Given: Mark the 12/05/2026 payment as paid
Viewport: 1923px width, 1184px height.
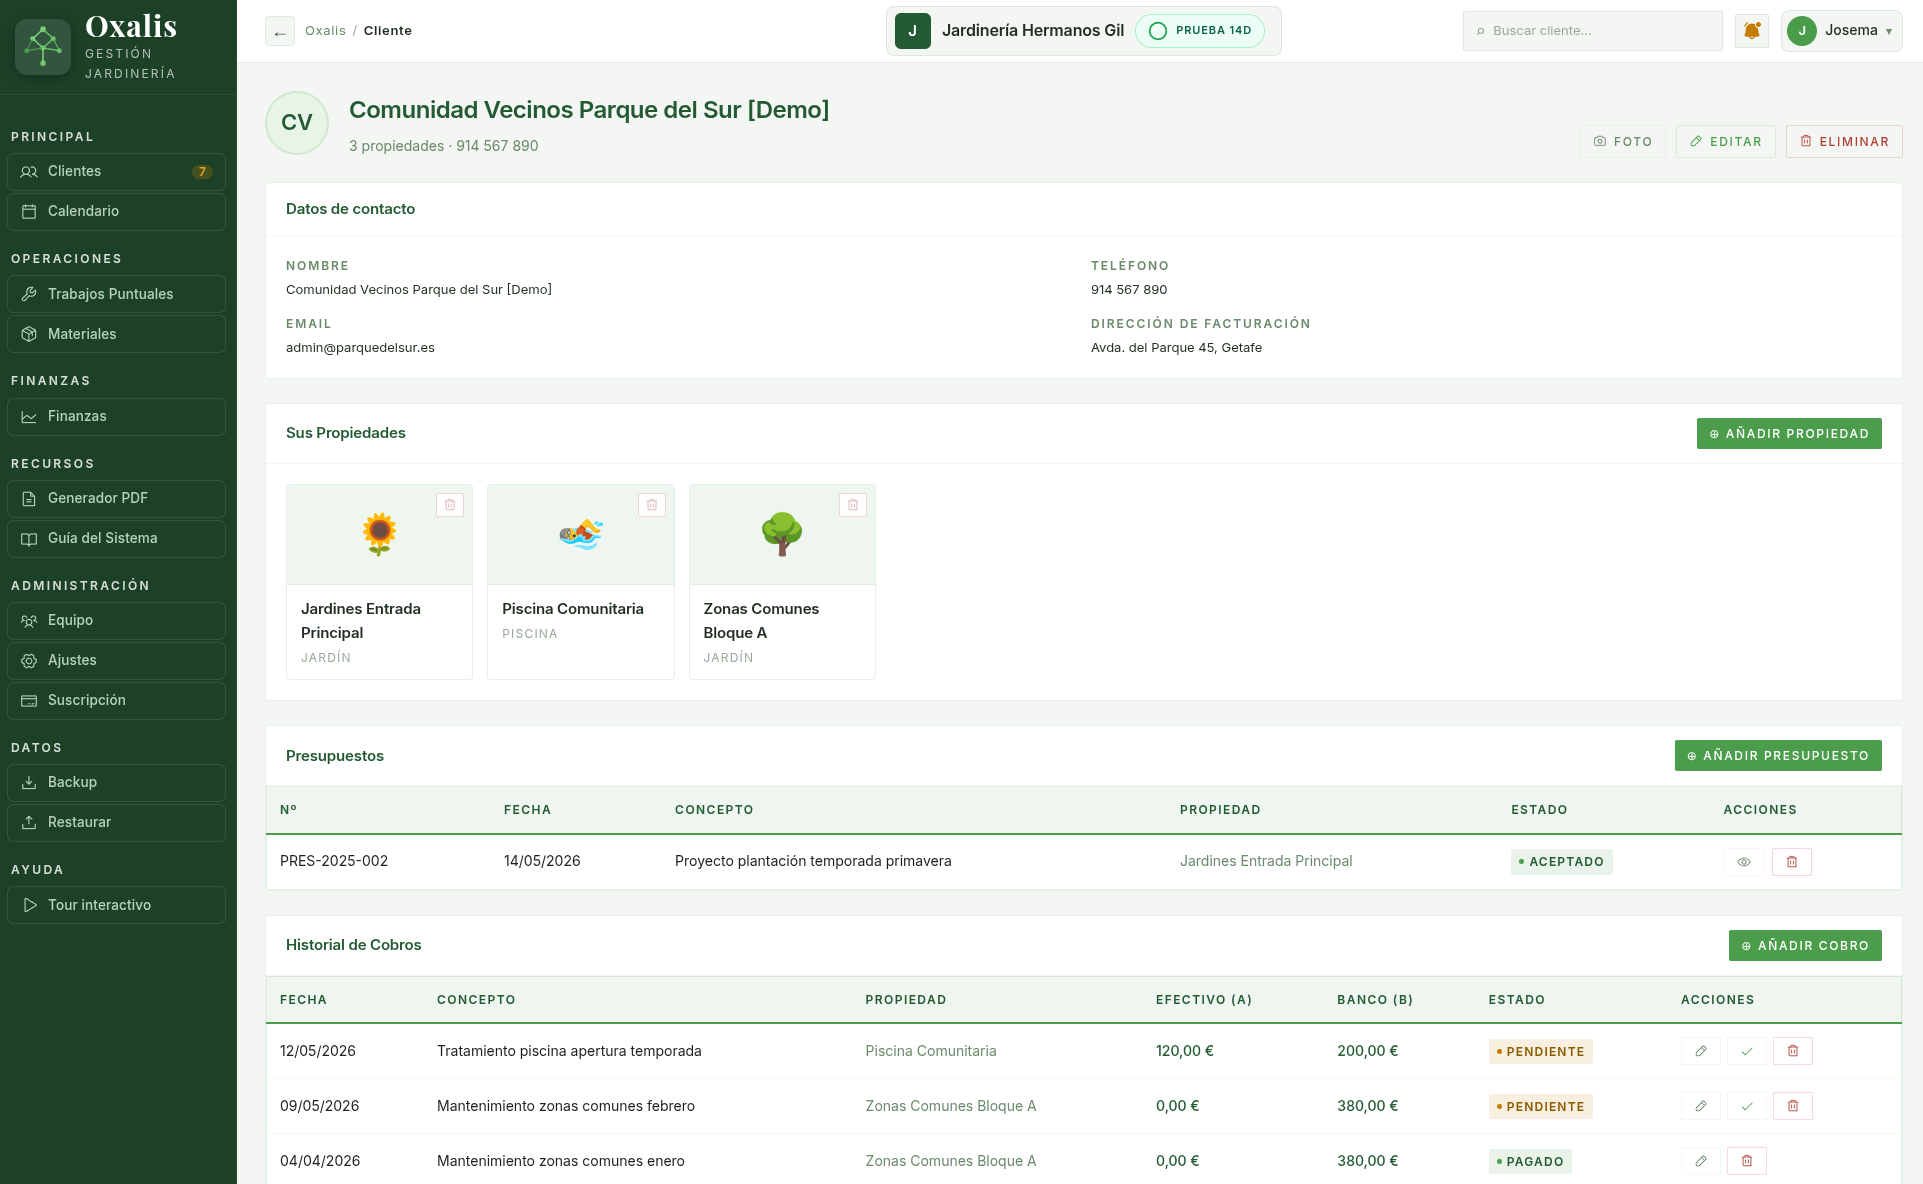Looking at the screenshot, I should (1747, 1051).
